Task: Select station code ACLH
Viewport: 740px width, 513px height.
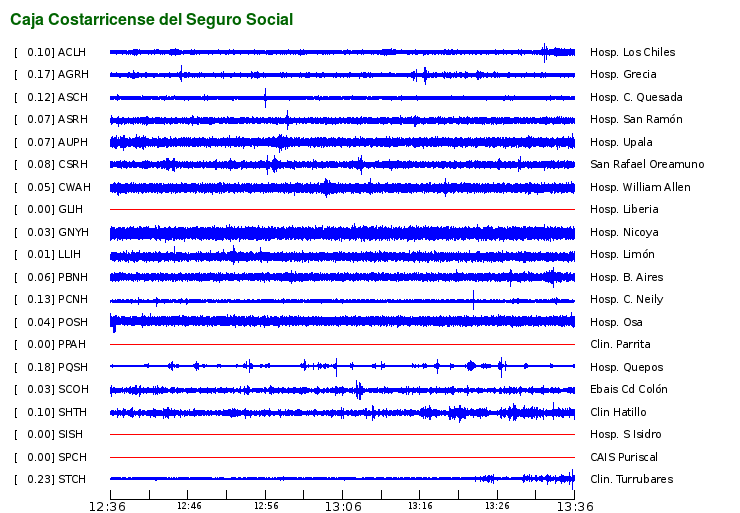Action: coord(72,52)
